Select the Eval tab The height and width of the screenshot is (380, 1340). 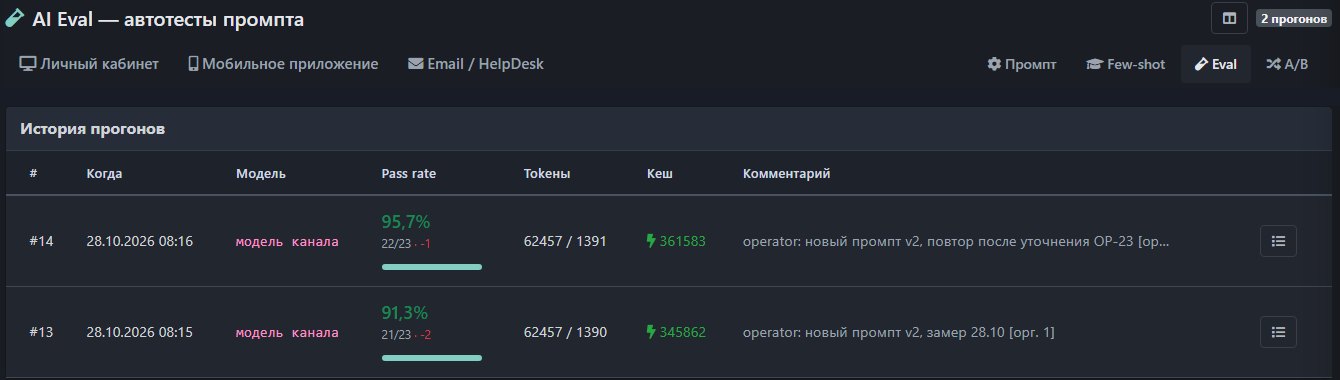click(1215, 64)
